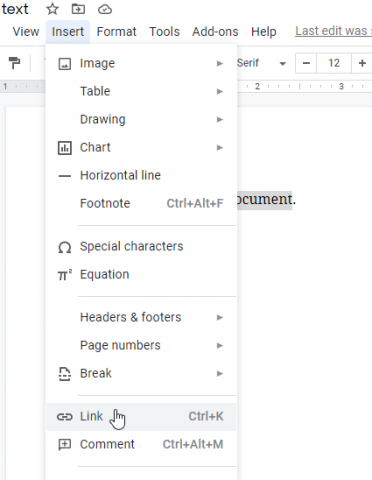Open the Add-ons menu
372x480 pixels.
tap(215, 32)
